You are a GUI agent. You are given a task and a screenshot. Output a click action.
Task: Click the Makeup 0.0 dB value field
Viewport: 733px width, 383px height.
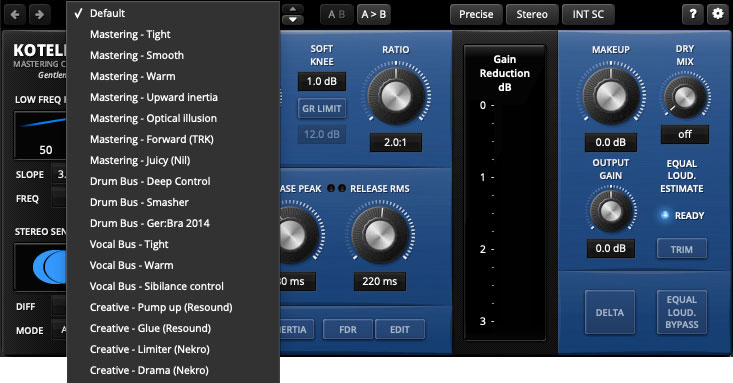611,143
